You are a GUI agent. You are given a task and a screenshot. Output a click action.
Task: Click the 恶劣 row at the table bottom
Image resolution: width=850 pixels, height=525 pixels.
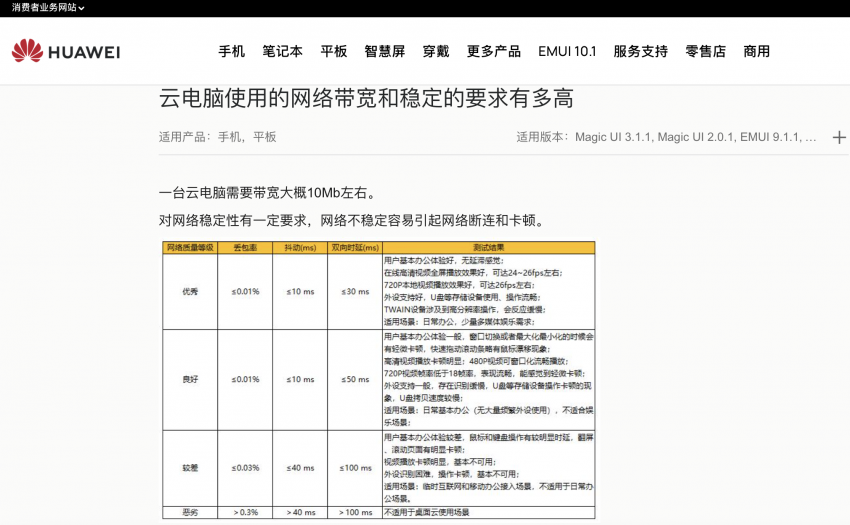coord(190,512)
